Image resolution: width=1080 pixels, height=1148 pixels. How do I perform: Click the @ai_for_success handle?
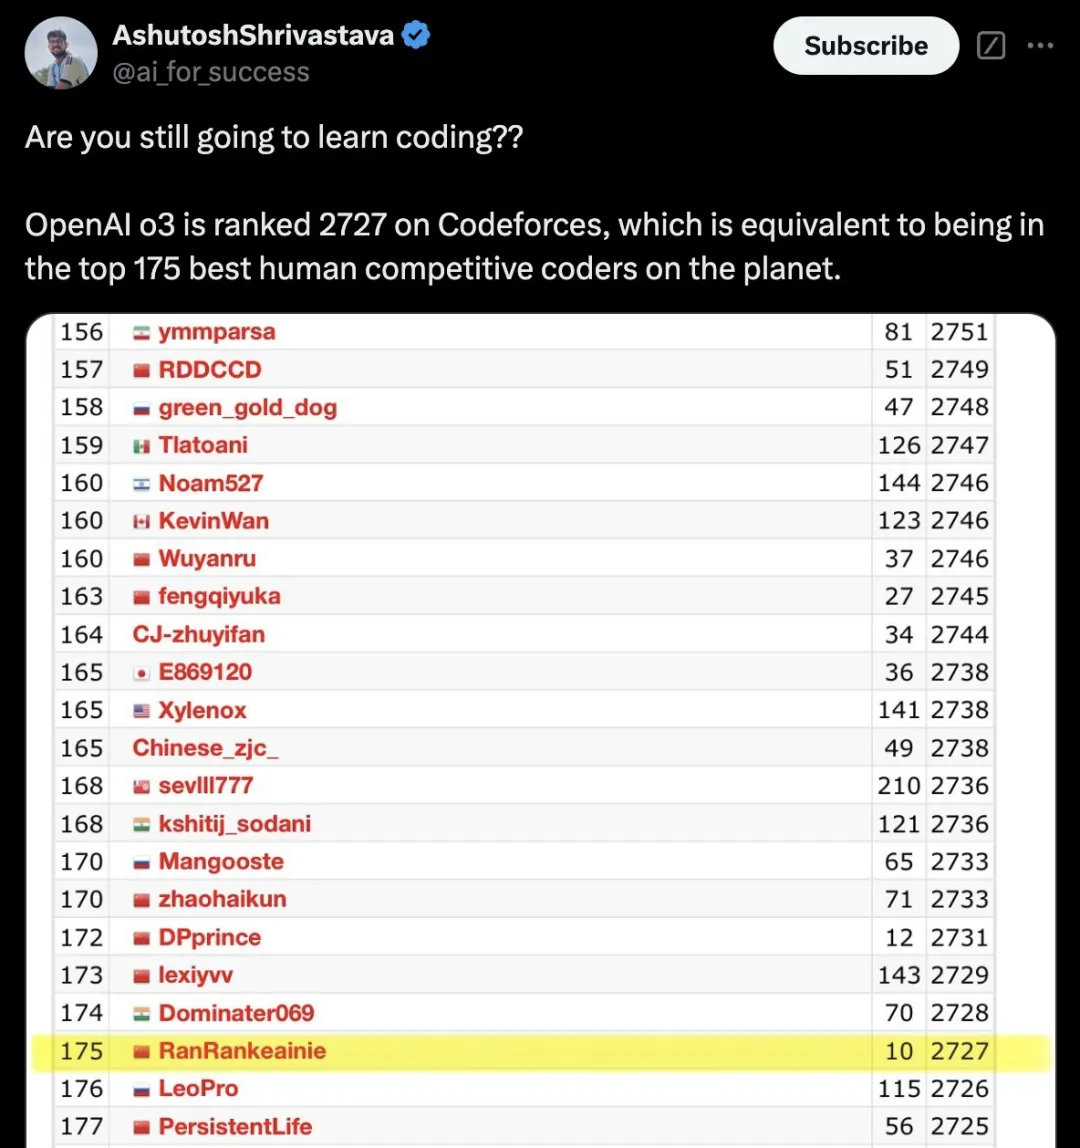(x=211, y=72)
